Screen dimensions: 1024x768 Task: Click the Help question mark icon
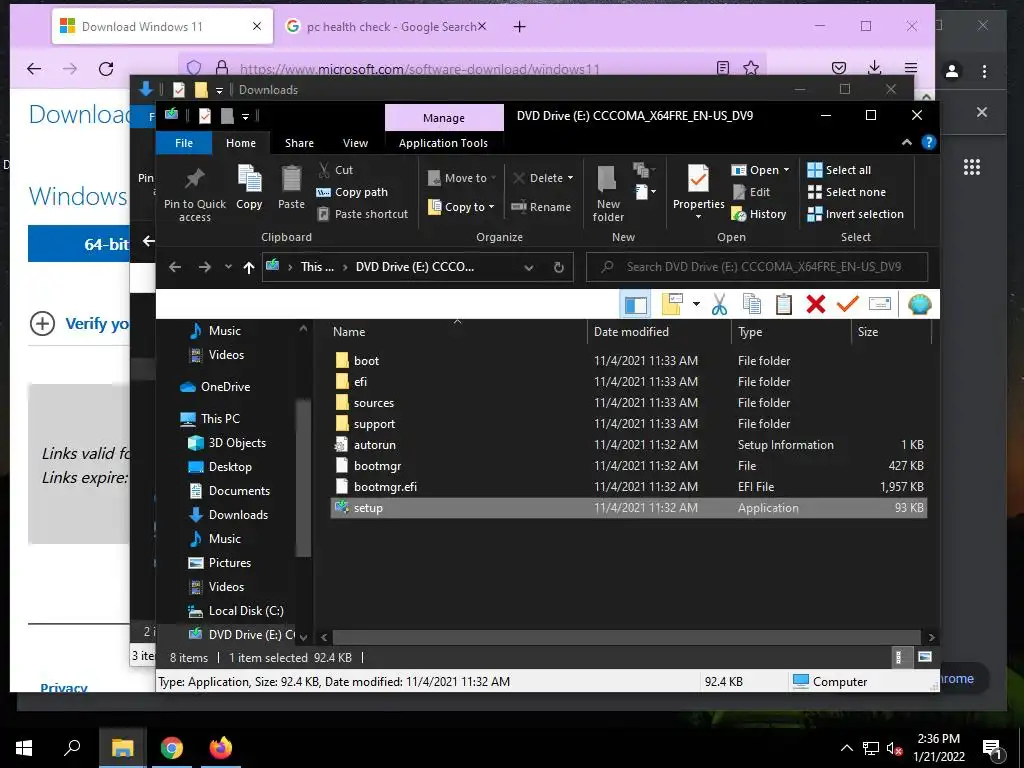[929, 142]
